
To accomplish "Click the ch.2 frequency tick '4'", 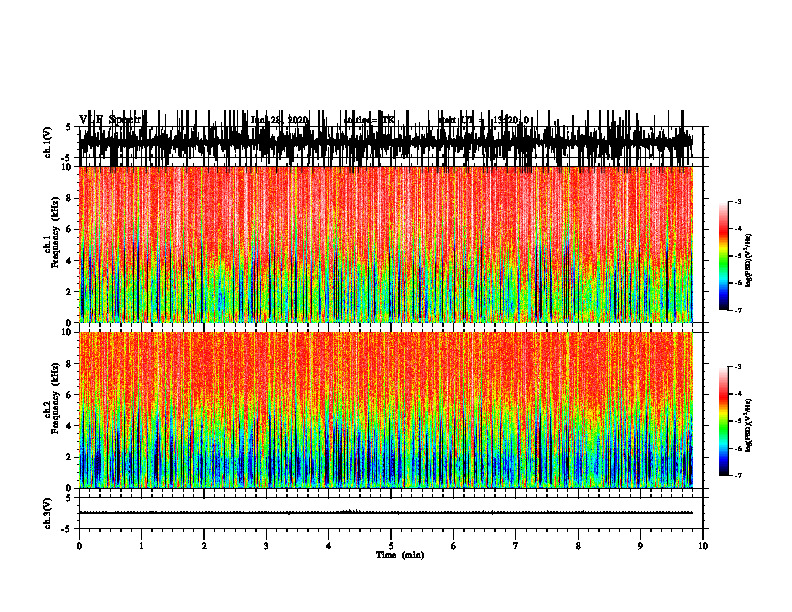I will [x=70, y=426].
